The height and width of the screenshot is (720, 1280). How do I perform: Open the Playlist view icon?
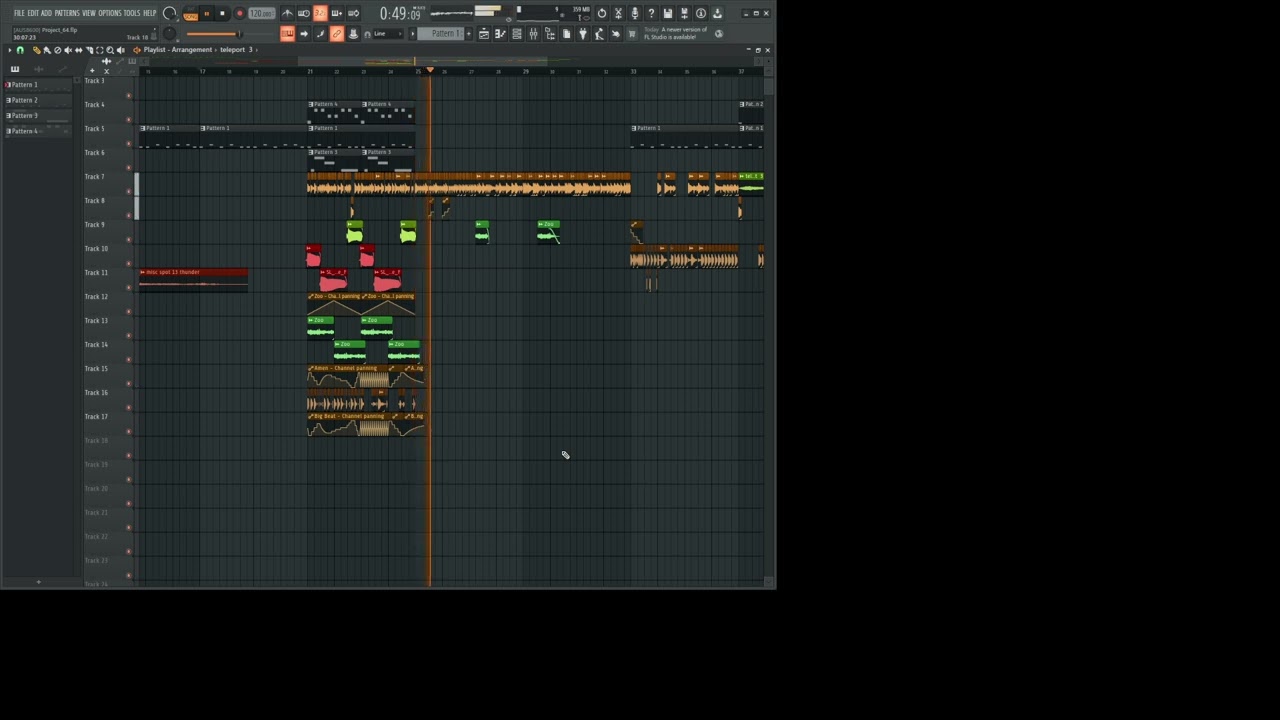[x=484, y=34]
